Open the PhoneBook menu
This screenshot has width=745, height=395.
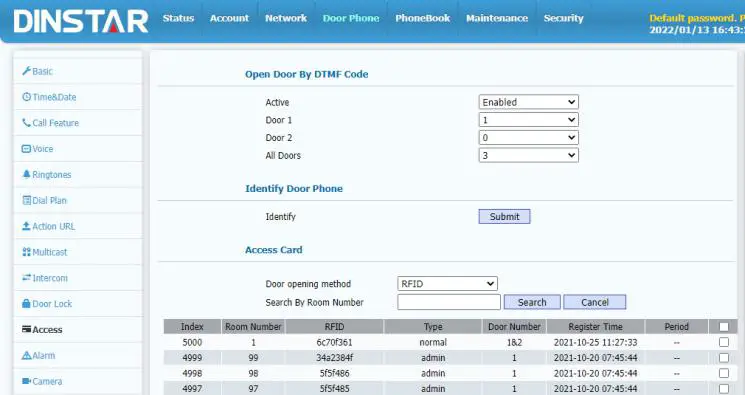click(422, 18)
